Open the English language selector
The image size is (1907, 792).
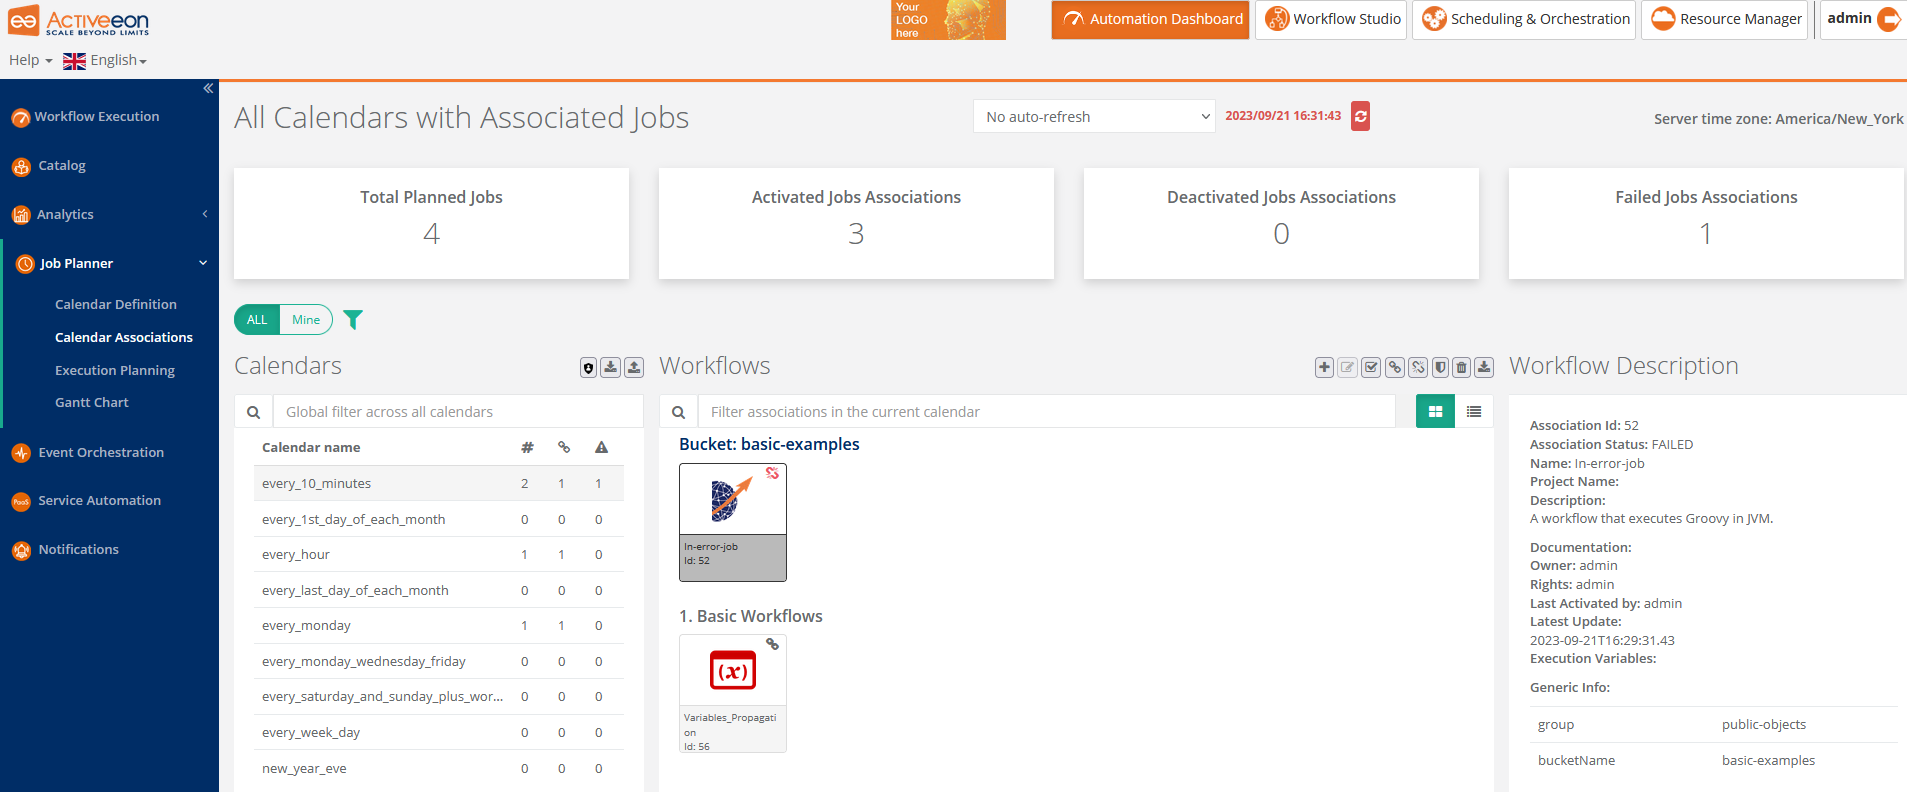coord(105,60)
